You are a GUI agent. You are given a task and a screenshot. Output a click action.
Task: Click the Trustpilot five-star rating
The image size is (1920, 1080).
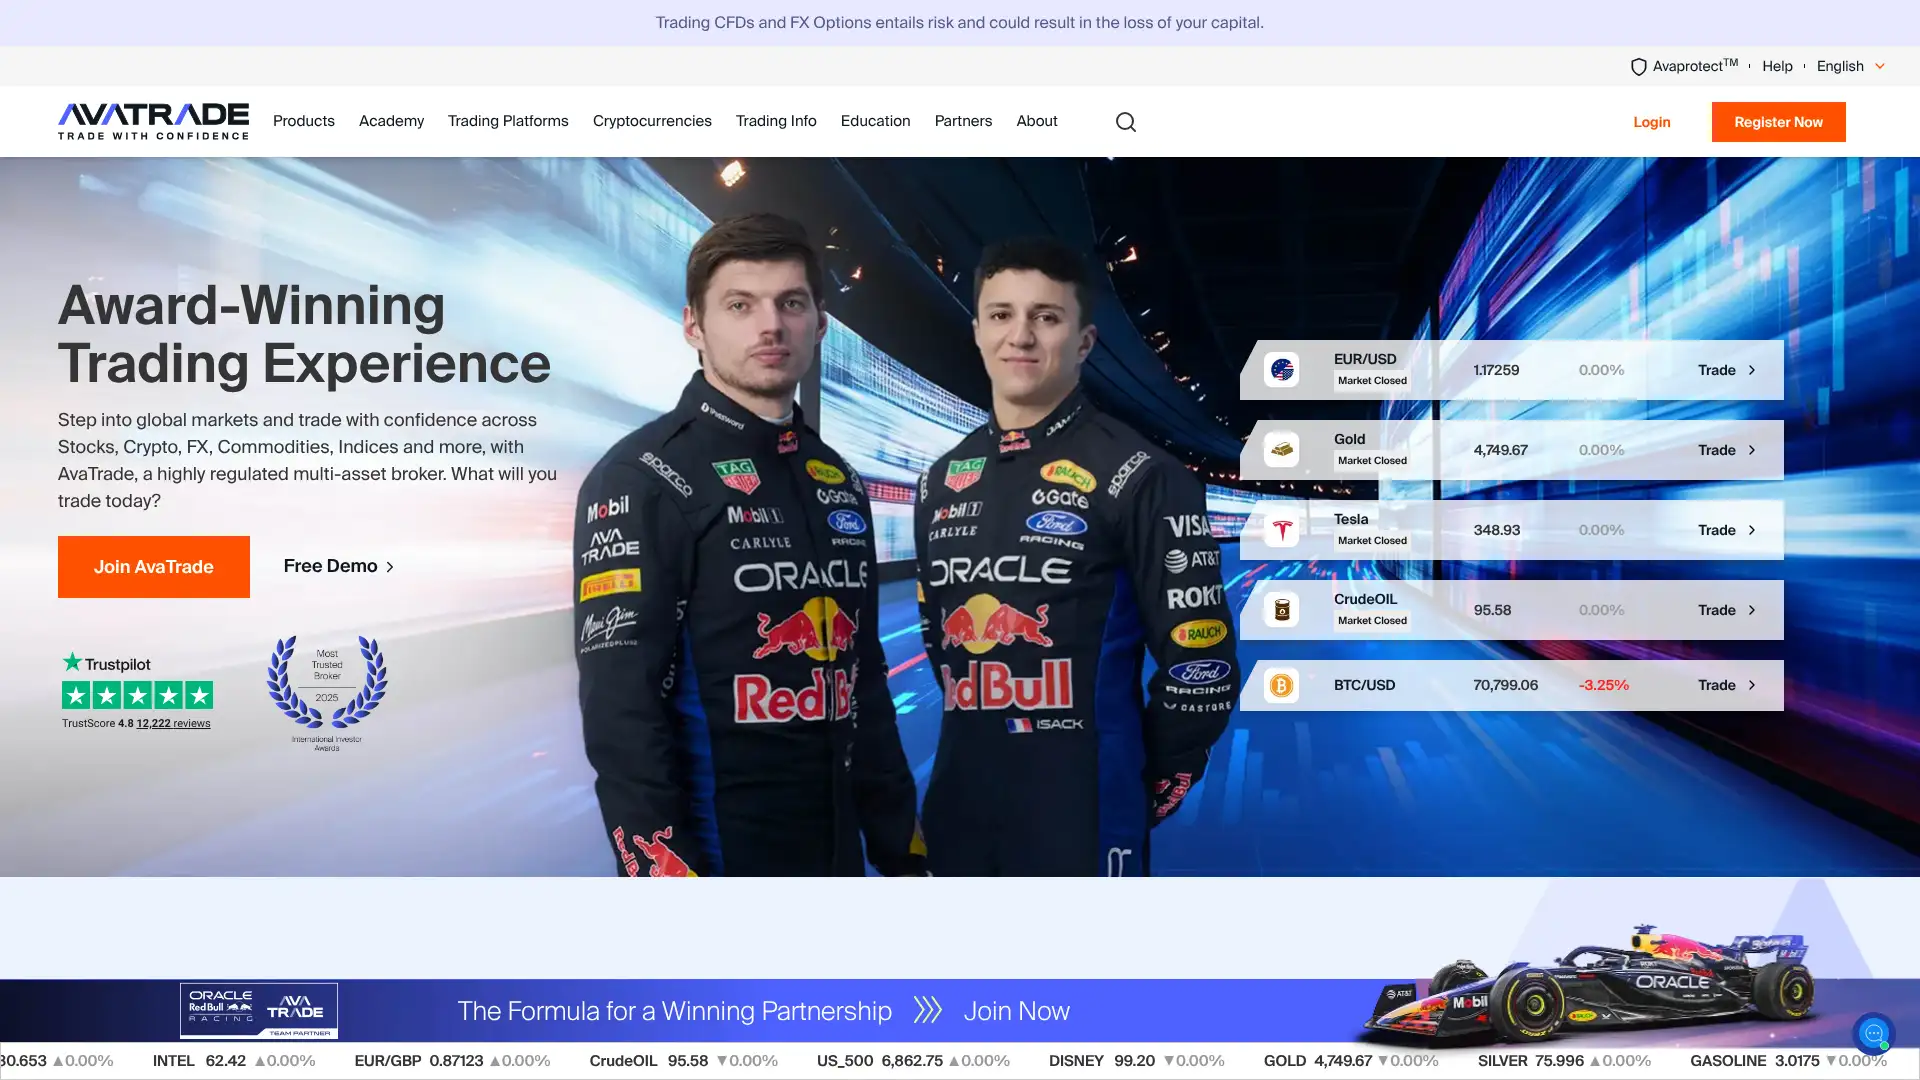(137, 695)
